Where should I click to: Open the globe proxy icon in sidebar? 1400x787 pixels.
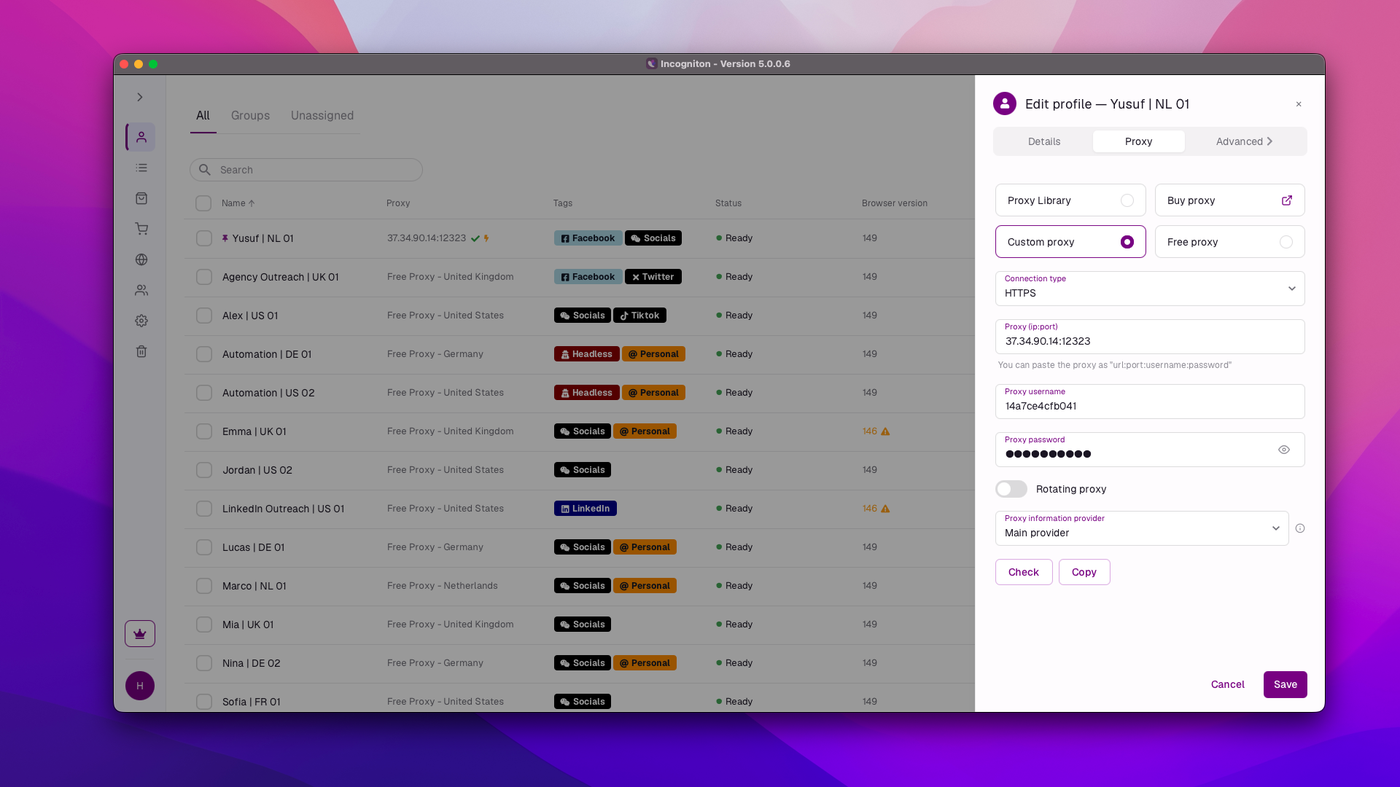(141, 260)
